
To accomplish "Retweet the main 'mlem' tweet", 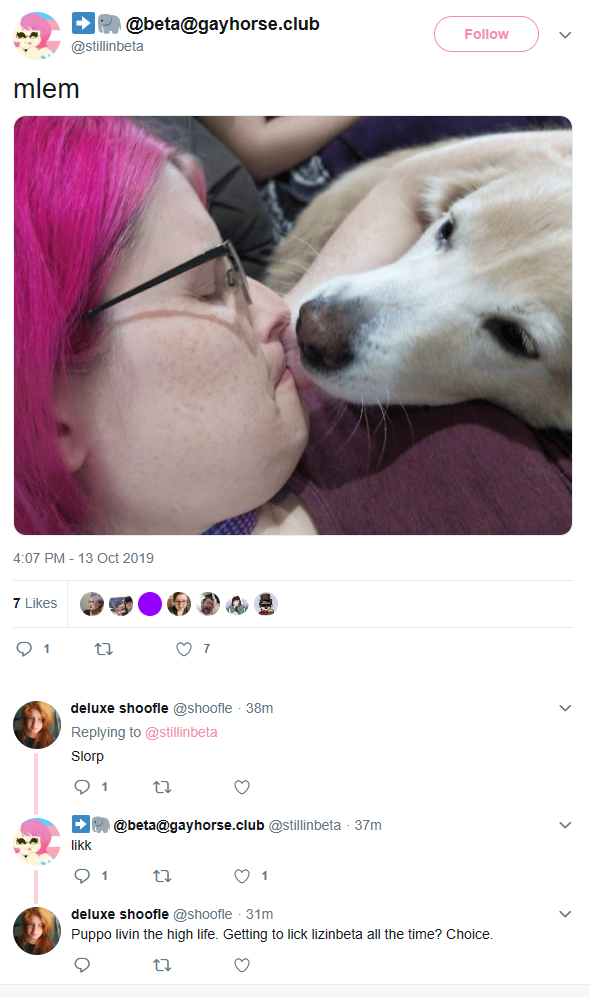I will (104, 649).
